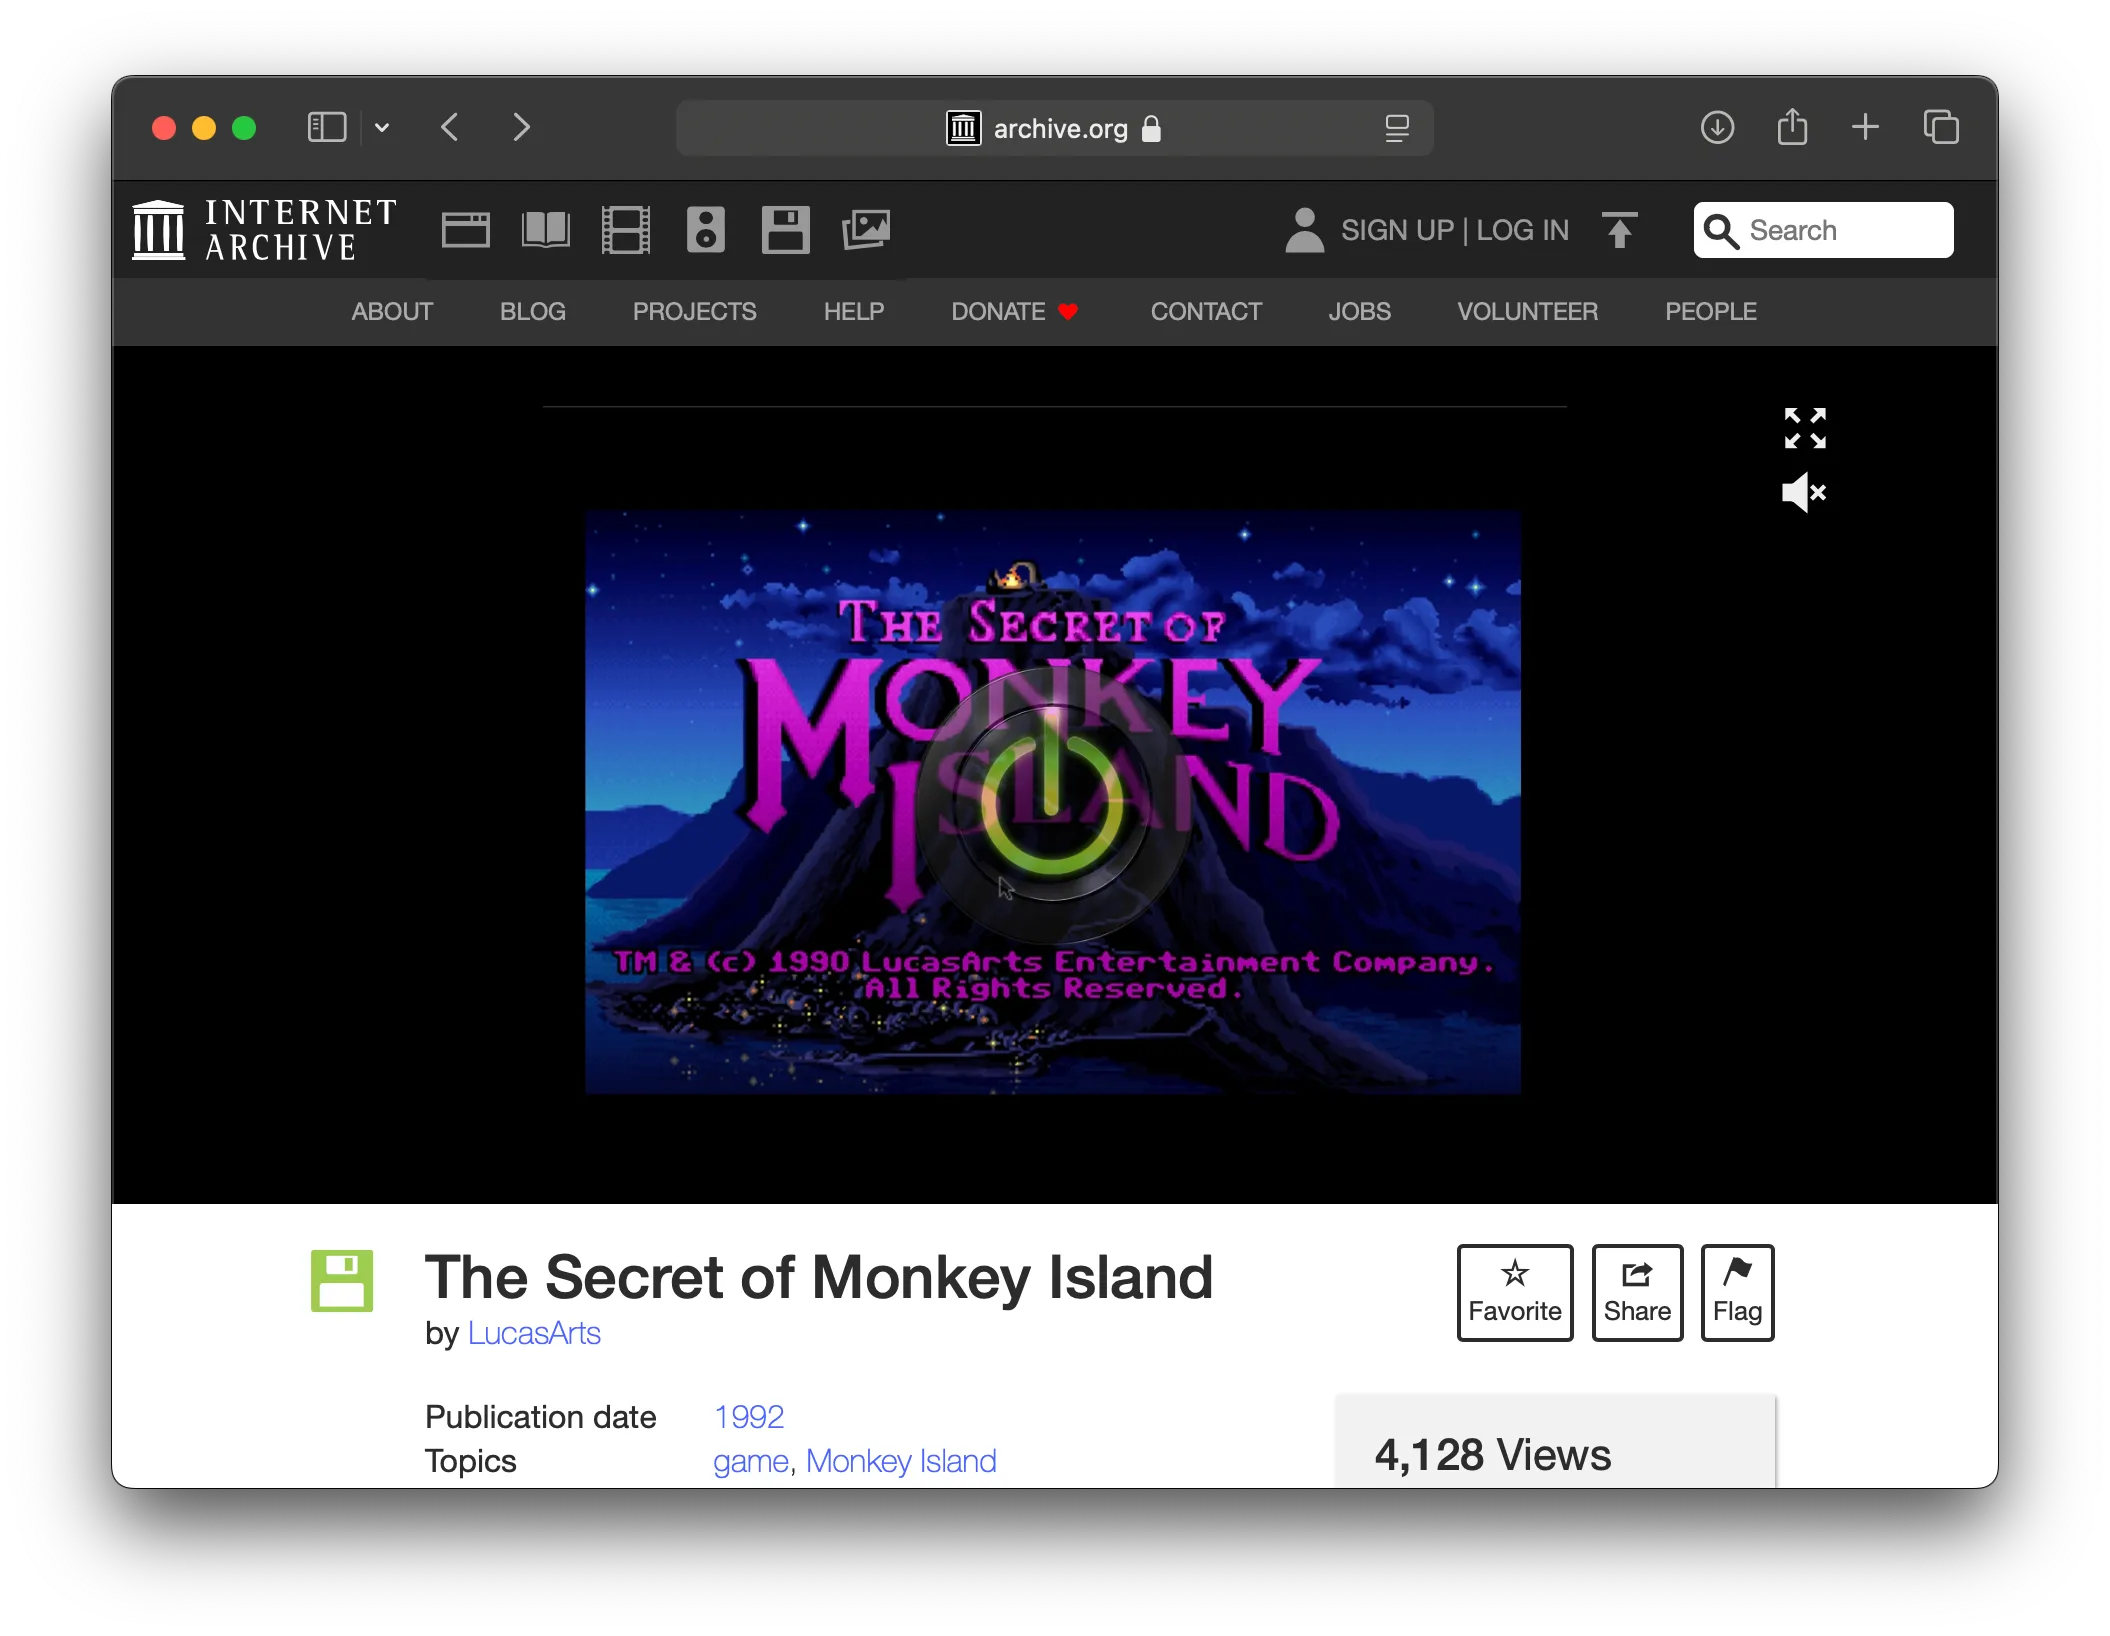Open the Monkey Island topic link
Viewport: 2110px width, 1636px height.
901,1460
